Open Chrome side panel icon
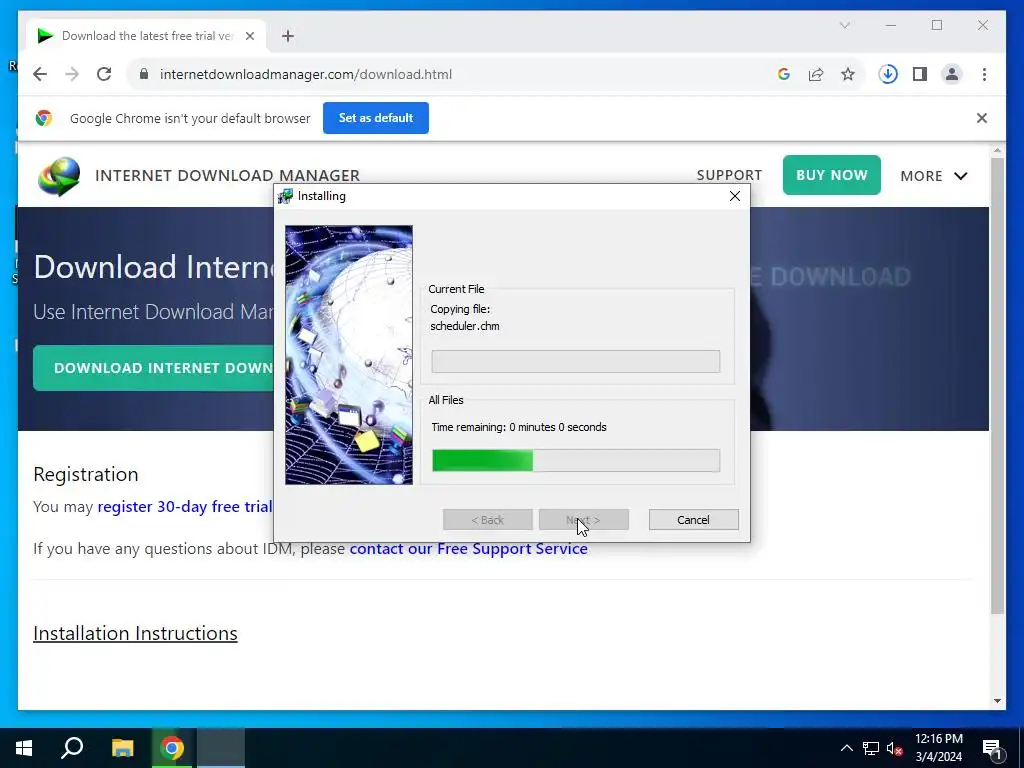 [x=920, y=74]
